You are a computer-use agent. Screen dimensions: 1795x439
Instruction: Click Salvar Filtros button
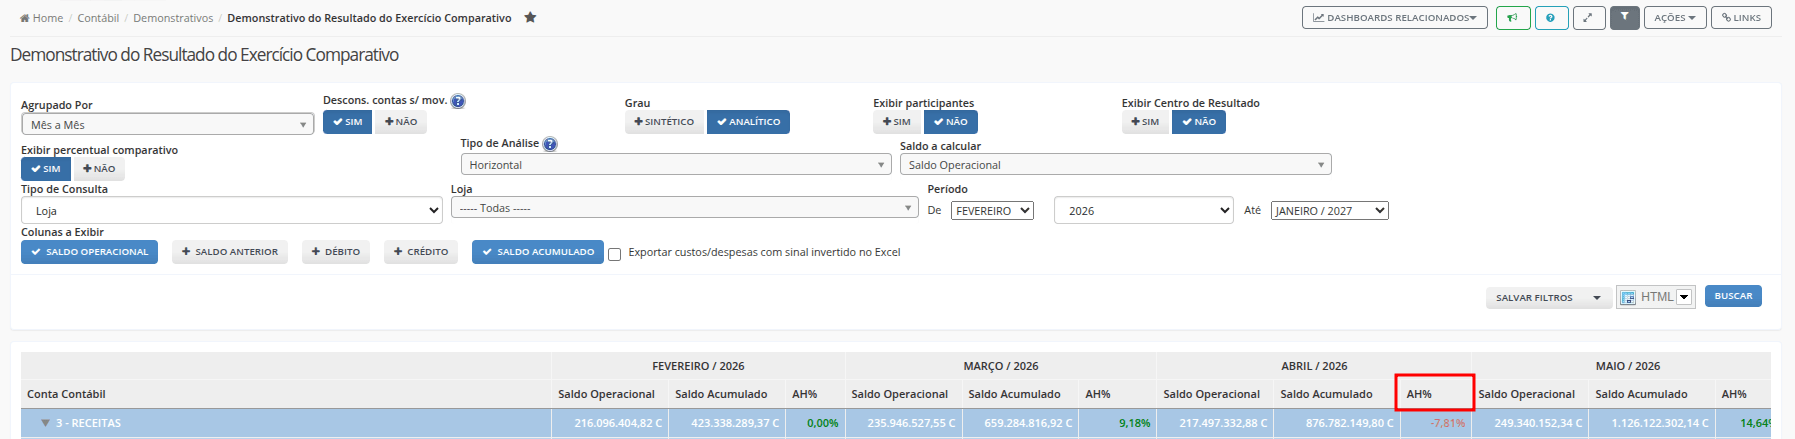(x=1534, y=298)
